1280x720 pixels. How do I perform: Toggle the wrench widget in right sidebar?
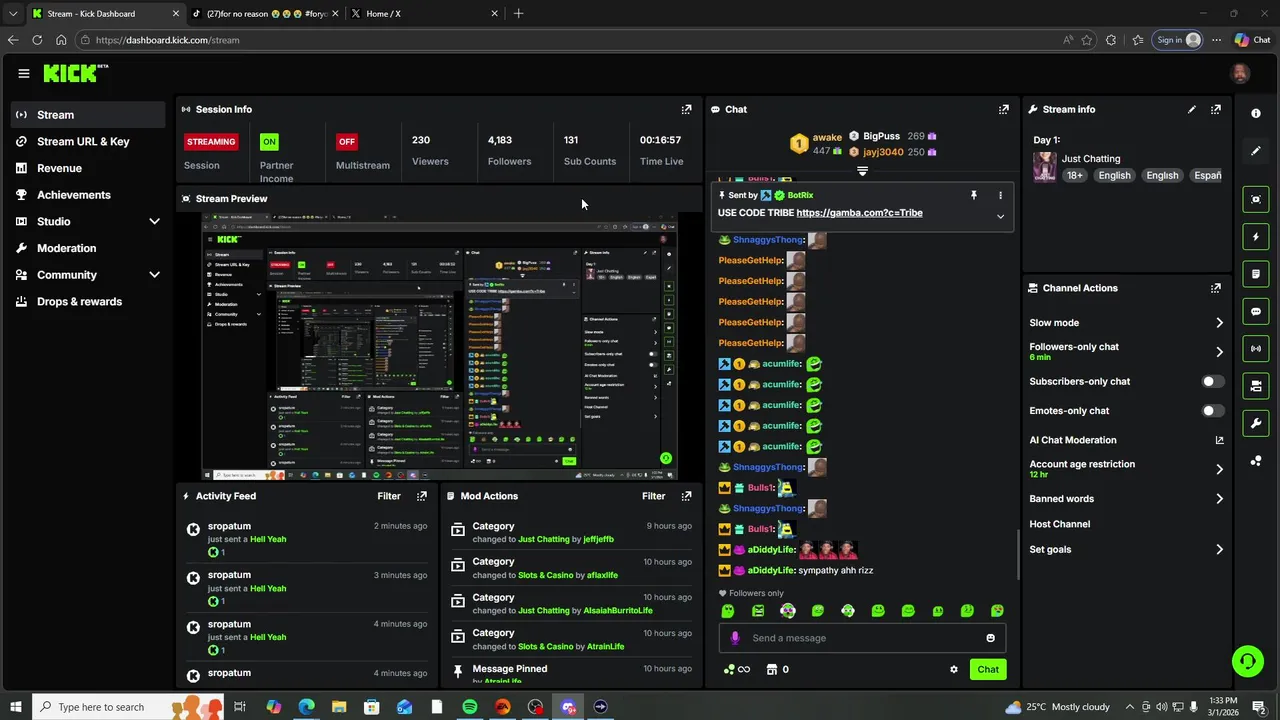pos(1256,423)
